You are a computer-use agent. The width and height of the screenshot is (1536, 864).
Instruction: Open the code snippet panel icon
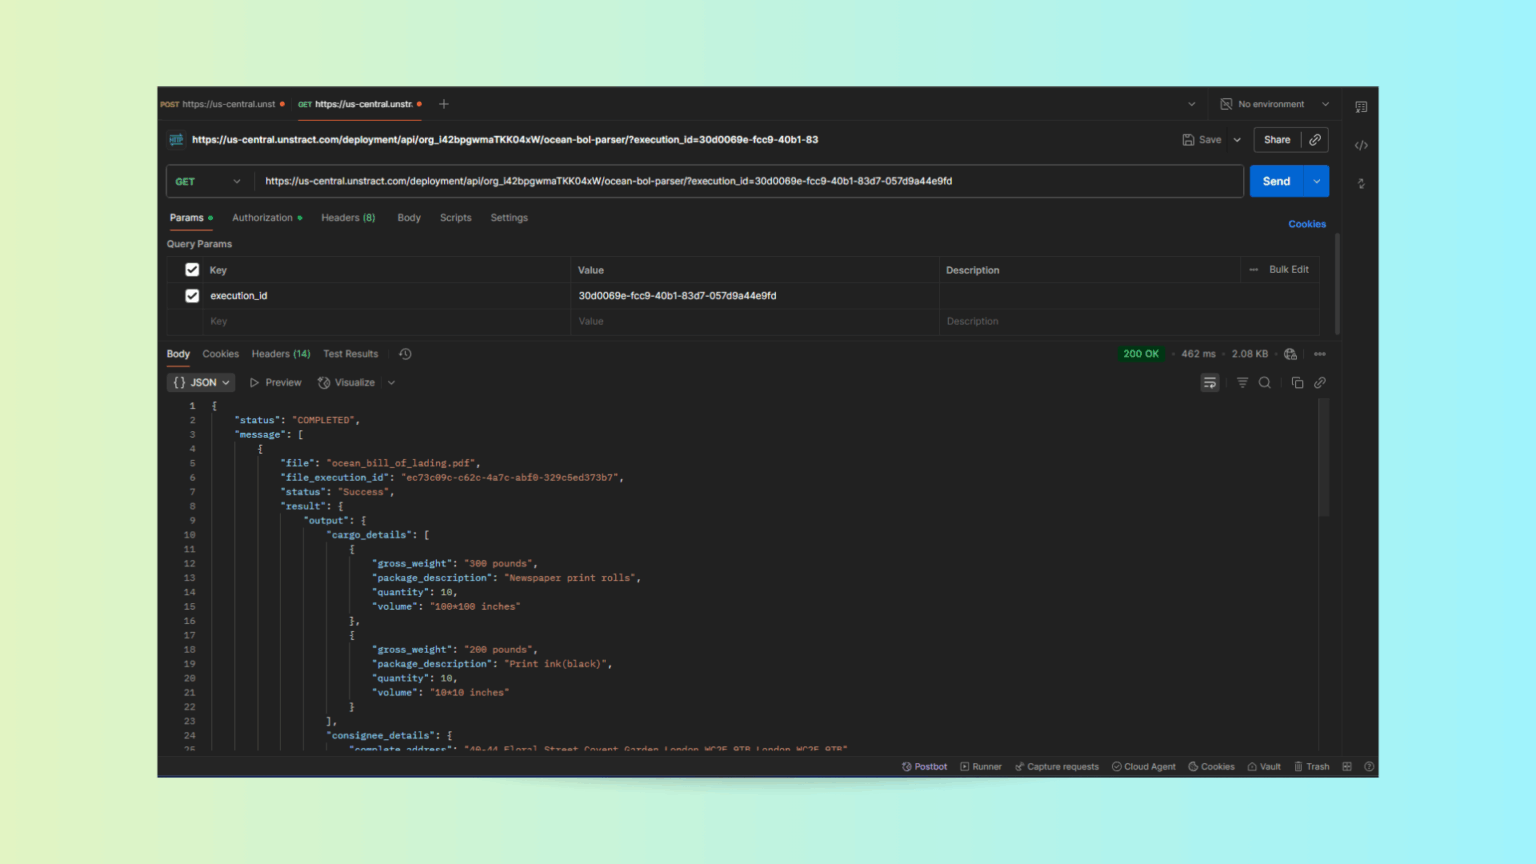tap(1361, 145)
